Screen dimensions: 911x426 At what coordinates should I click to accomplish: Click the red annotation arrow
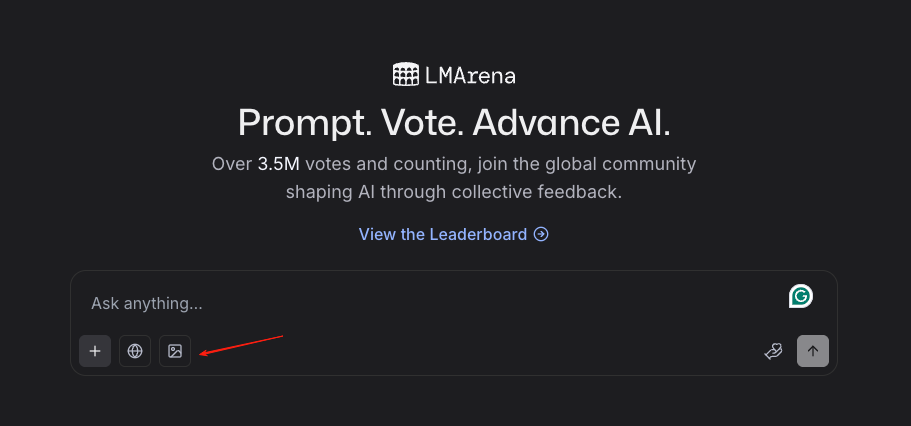click(x=243, y=344)
